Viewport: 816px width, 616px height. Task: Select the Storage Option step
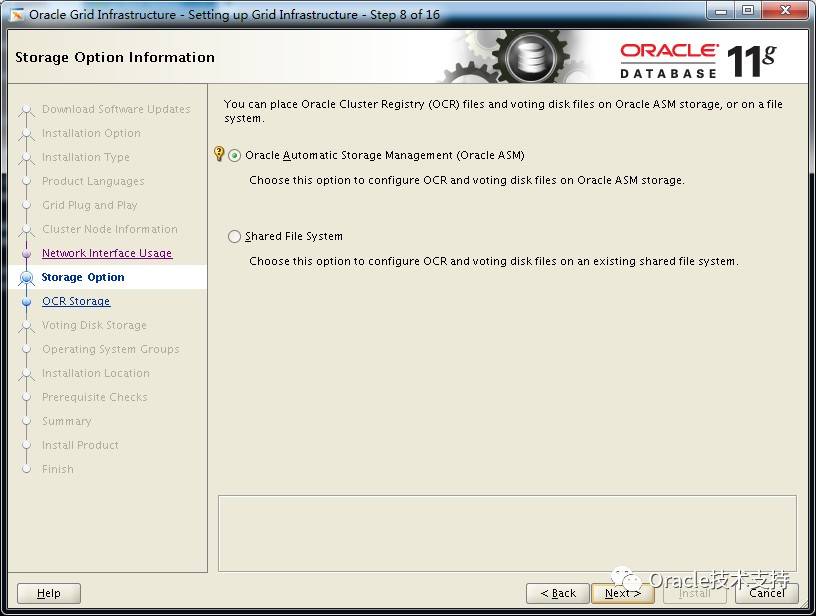[83, 277]
